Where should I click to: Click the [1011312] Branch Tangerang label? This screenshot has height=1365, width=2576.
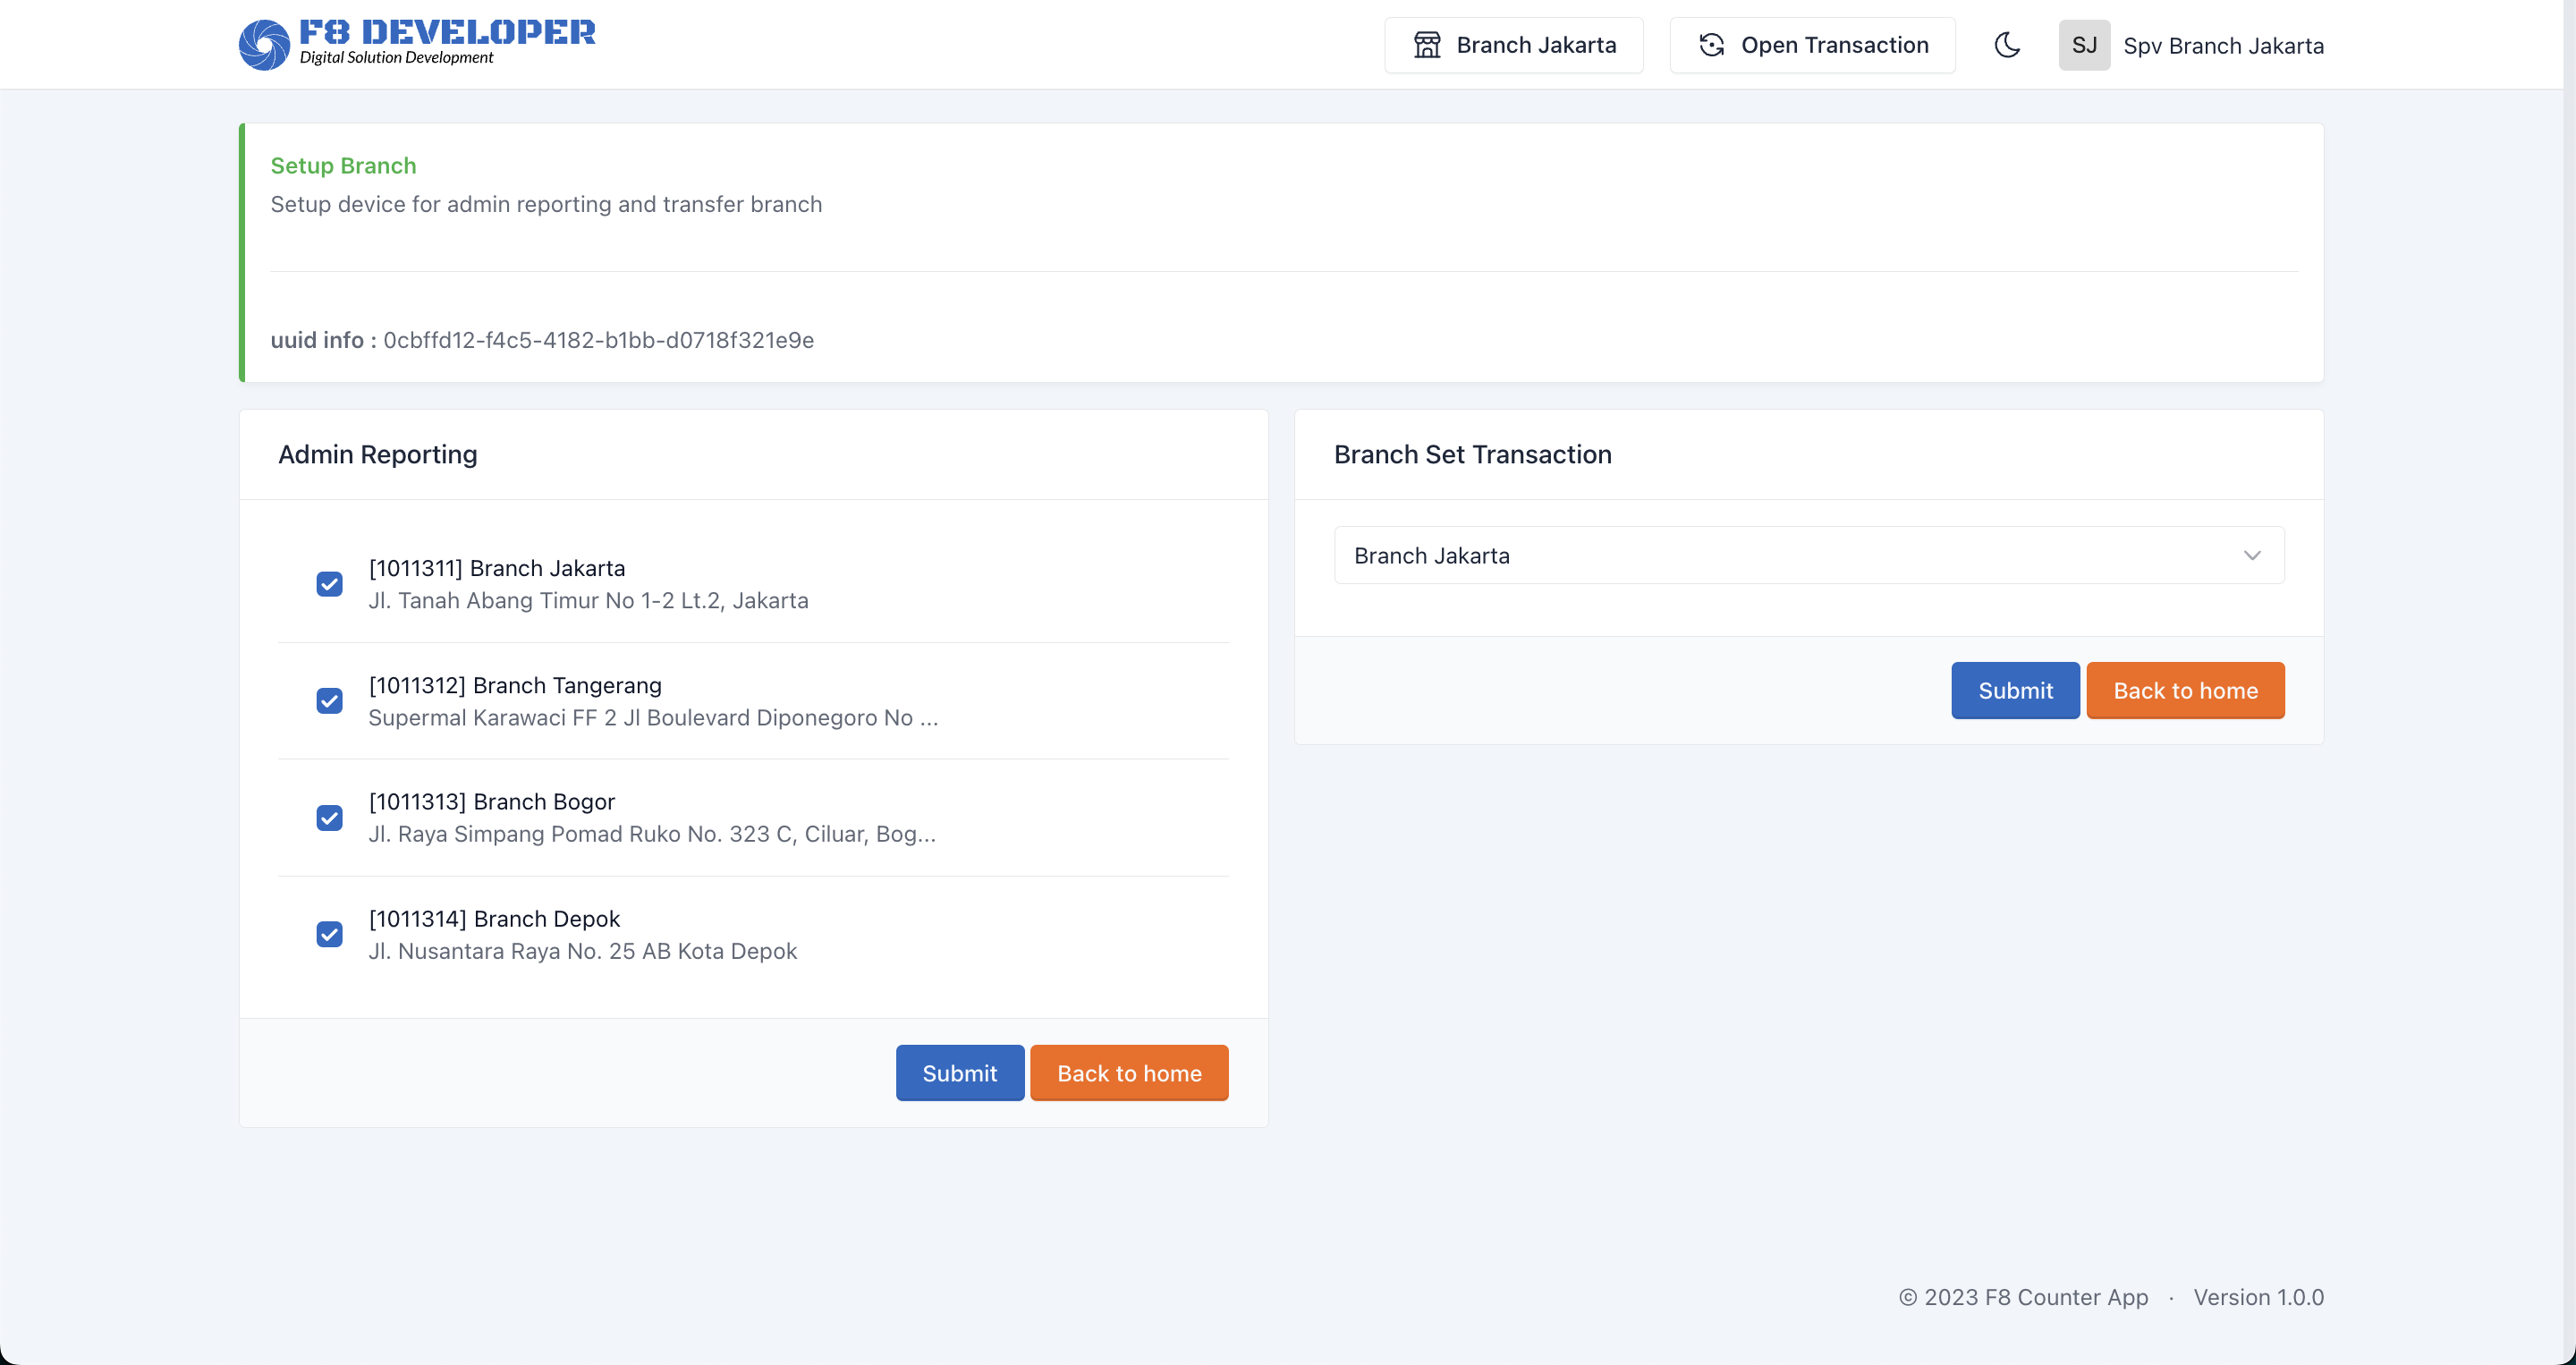(x=515, y=685)
